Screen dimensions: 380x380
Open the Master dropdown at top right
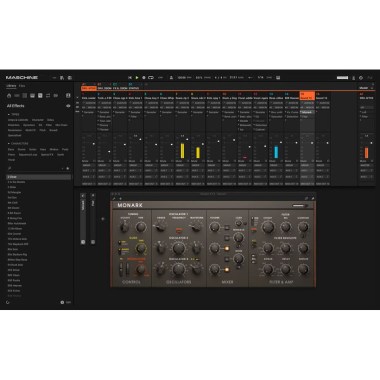(x=366, y=88)
